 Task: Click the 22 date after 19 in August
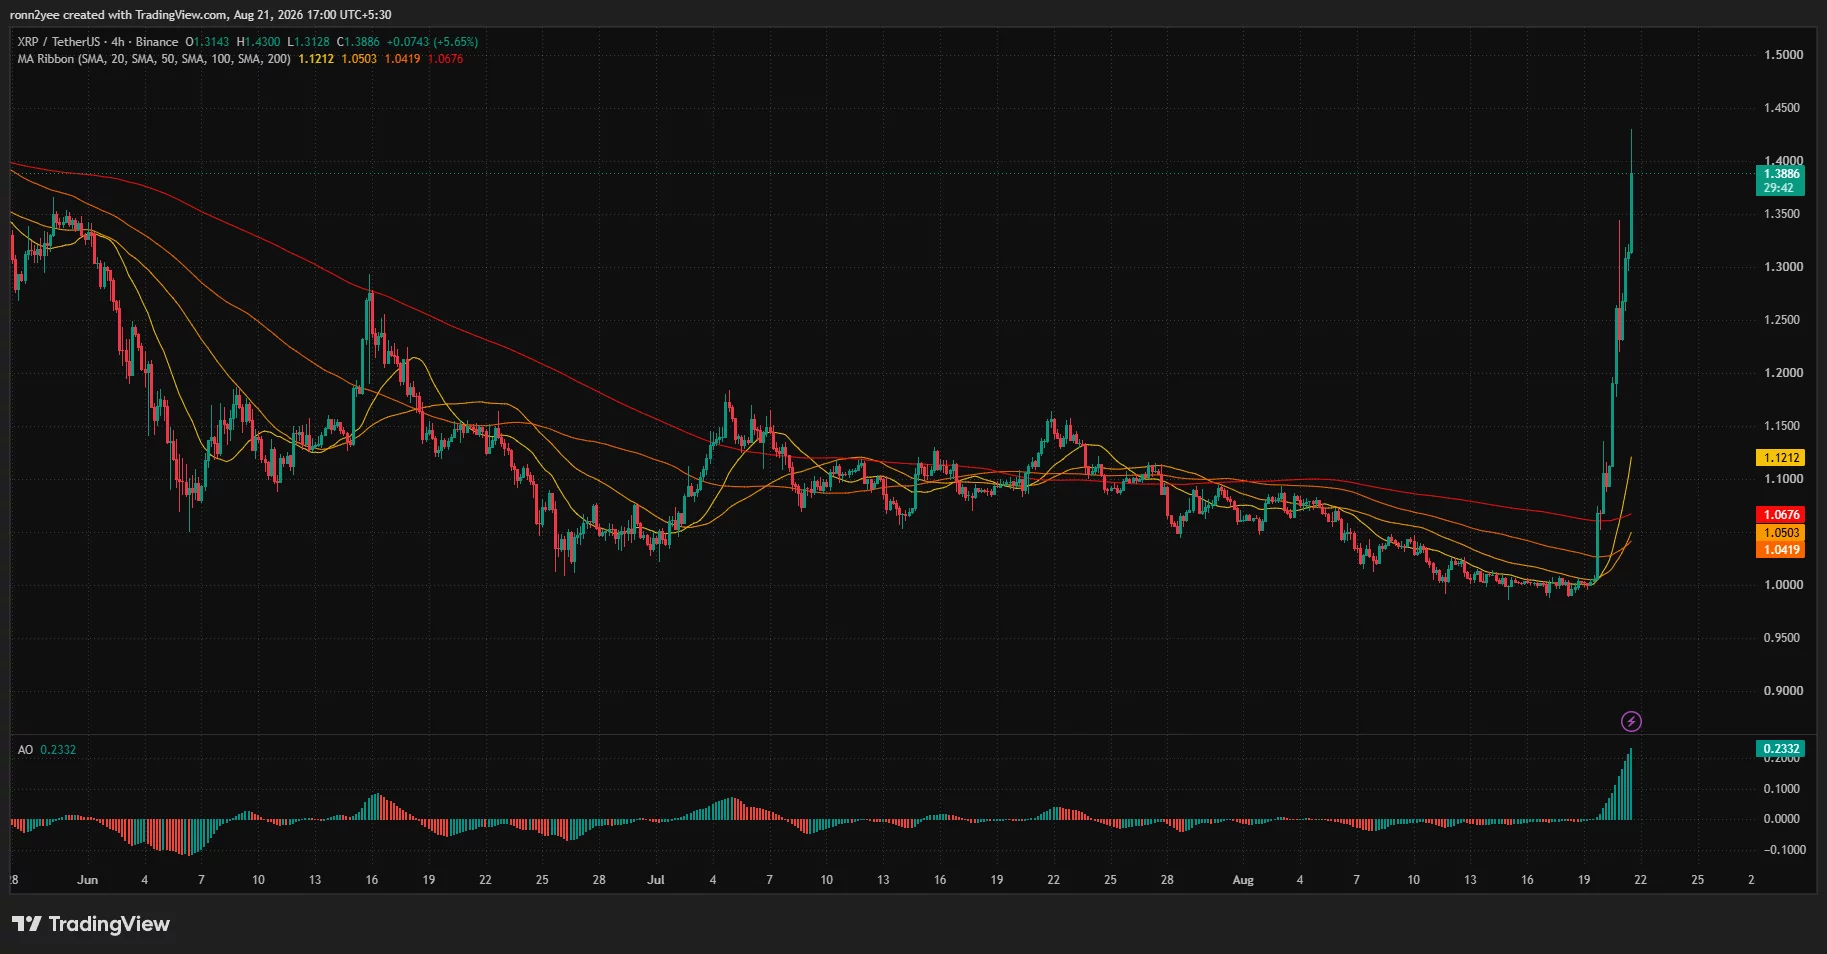(1640, 880)
